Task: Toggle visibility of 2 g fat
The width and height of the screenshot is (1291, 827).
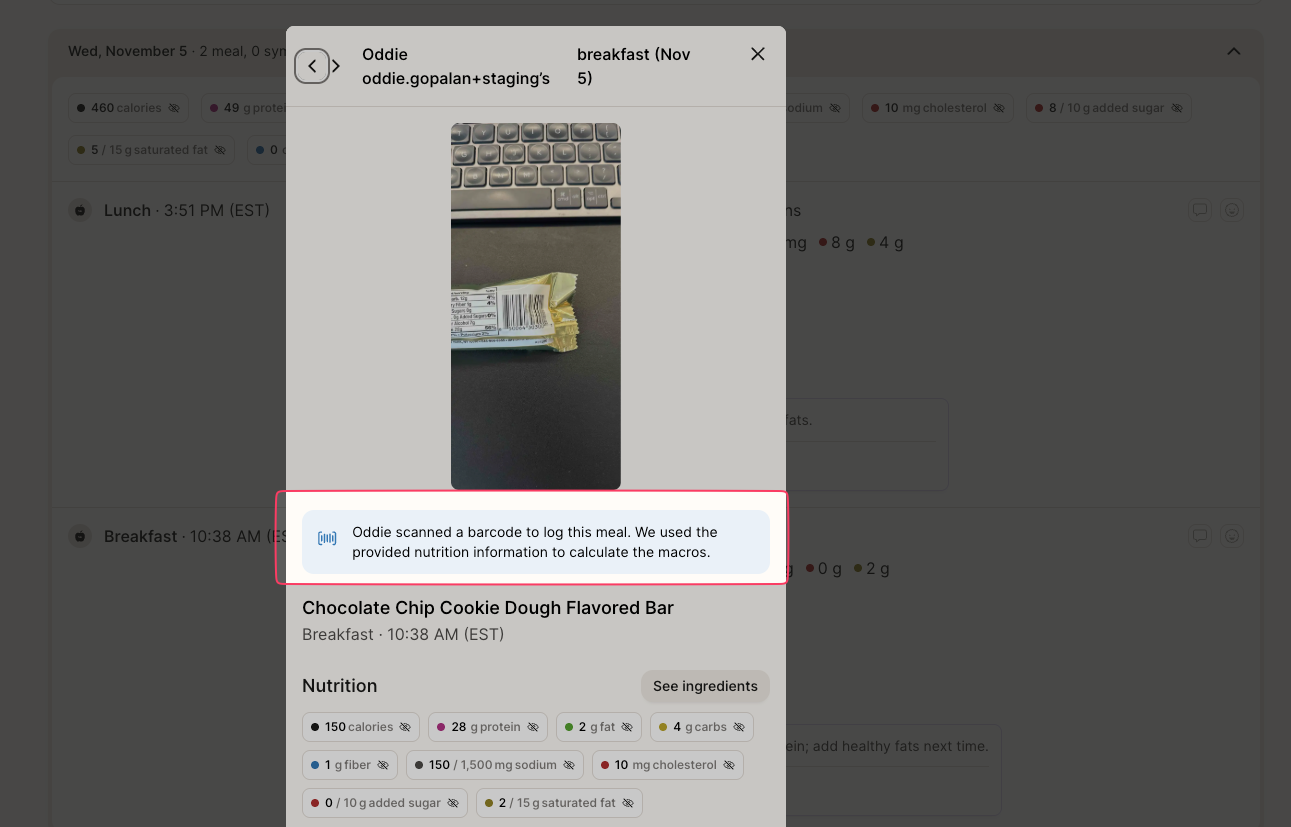Action: point(627,727)
